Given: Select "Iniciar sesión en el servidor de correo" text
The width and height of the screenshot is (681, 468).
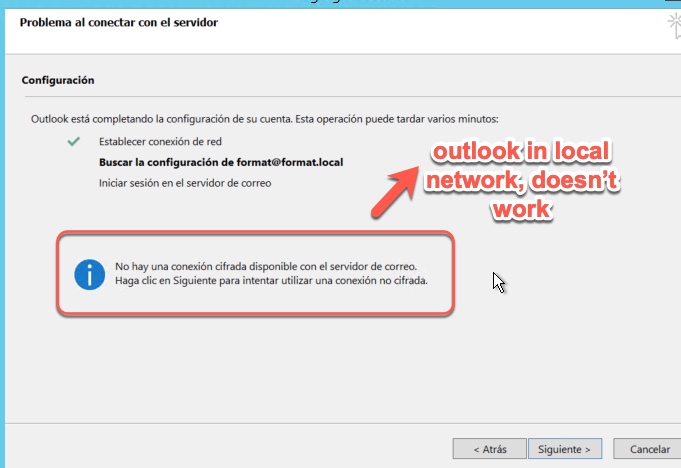Looking at the screenshot, I should click(x=185, y=183).
